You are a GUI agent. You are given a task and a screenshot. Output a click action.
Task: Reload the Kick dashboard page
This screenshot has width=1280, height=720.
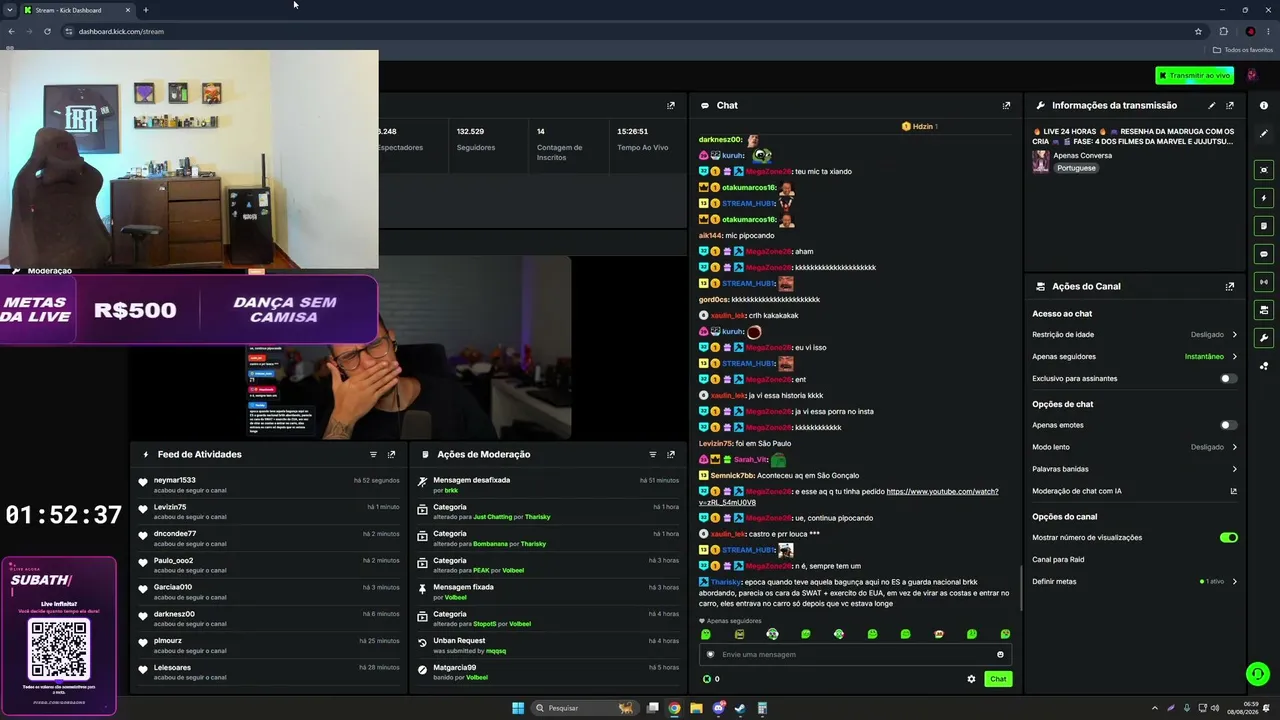(x=47, y=31)
